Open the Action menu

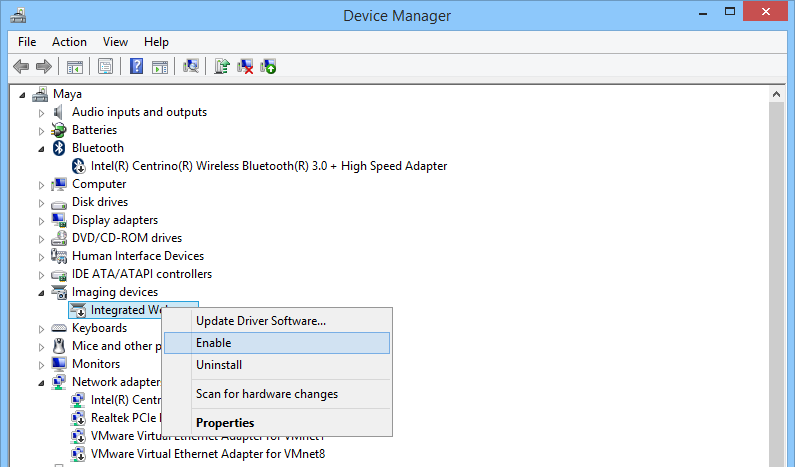(69, 42)
